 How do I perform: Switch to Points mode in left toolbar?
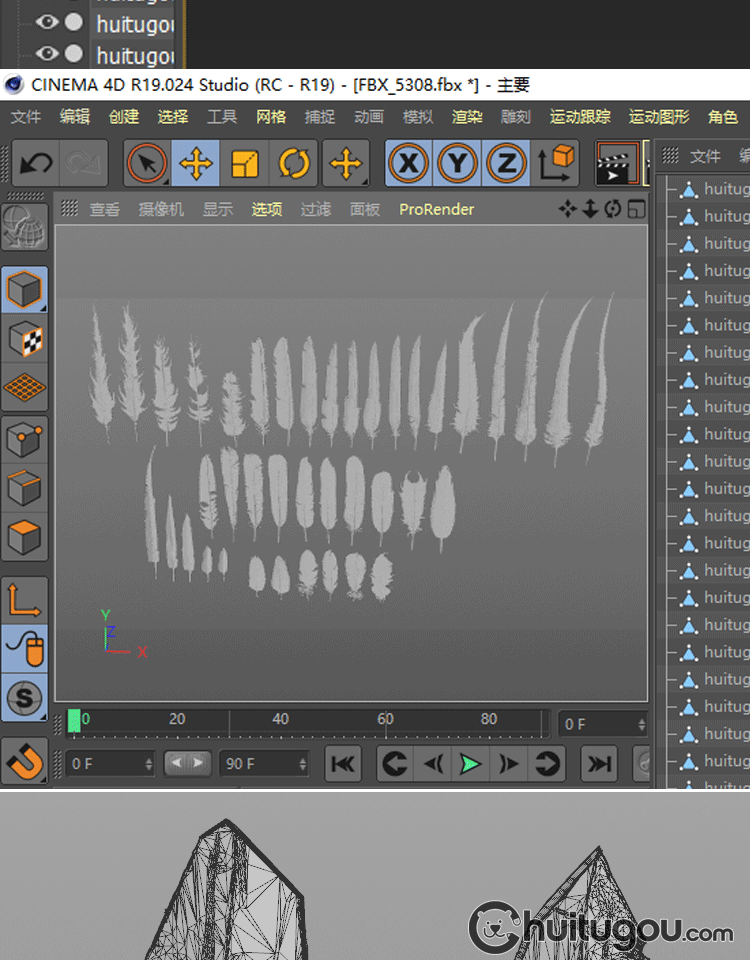pos(24,438)
